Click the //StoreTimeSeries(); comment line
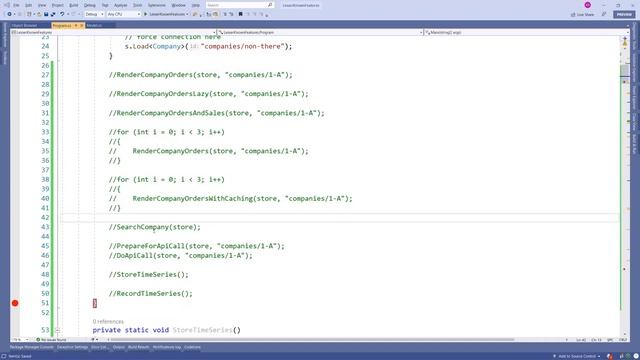Screen dimensions: 640x360 tap(149, 274)
